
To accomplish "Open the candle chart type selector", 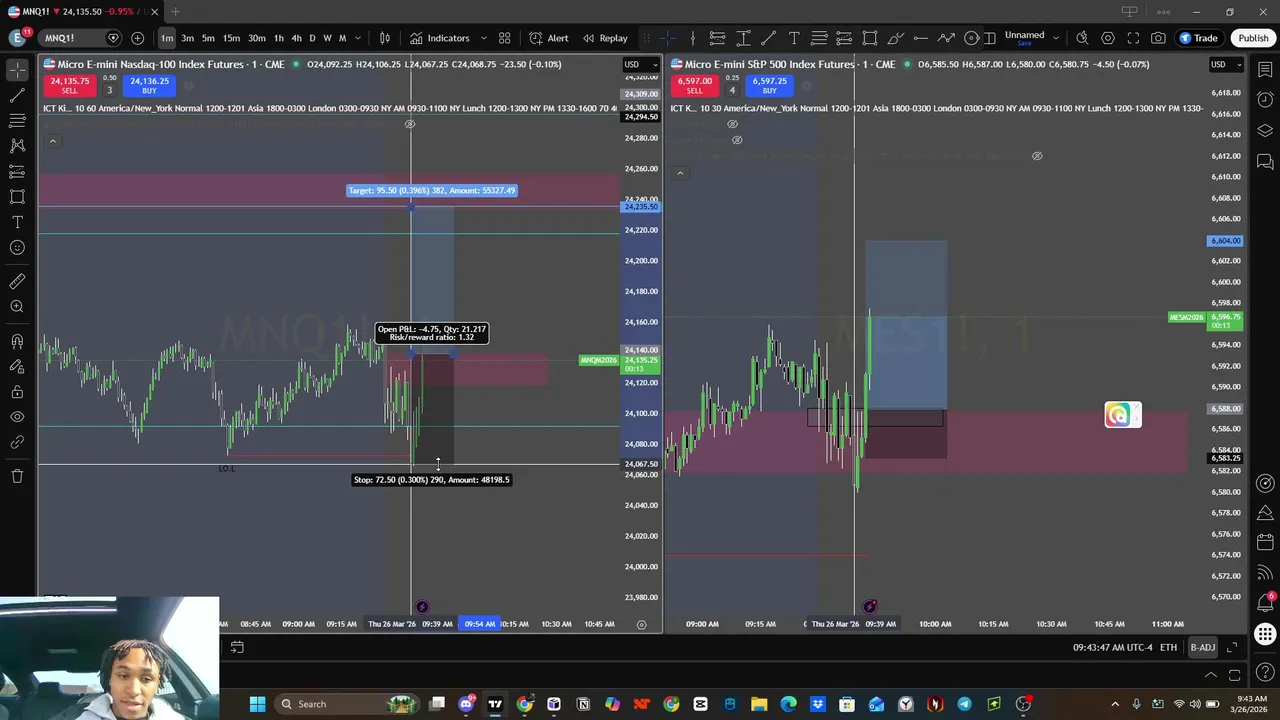I will [x=385, y=38].
